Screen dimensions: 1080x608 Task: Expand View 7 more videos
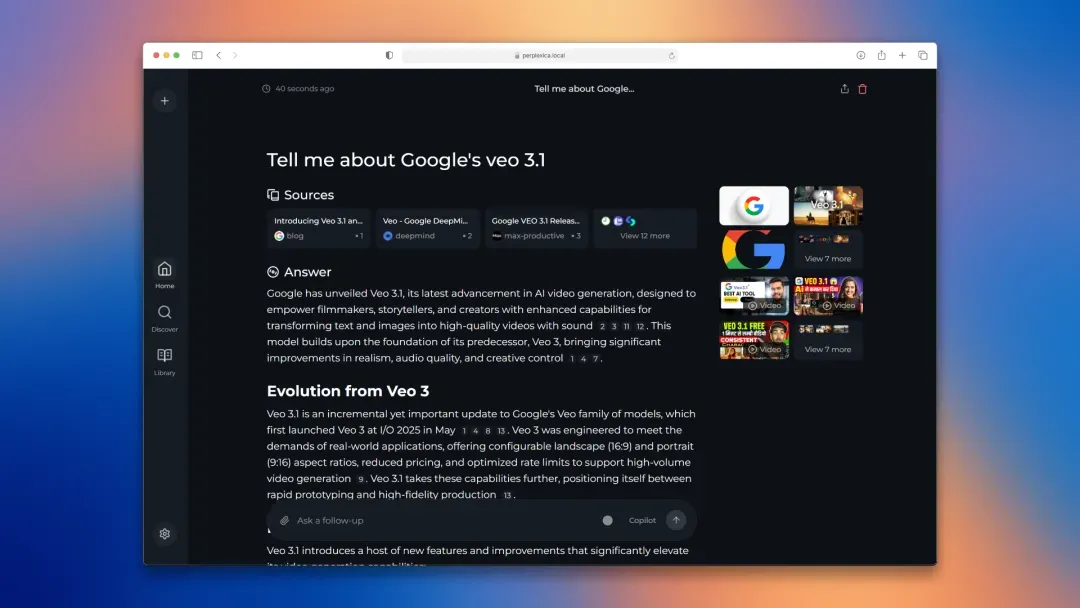point(828,341)
